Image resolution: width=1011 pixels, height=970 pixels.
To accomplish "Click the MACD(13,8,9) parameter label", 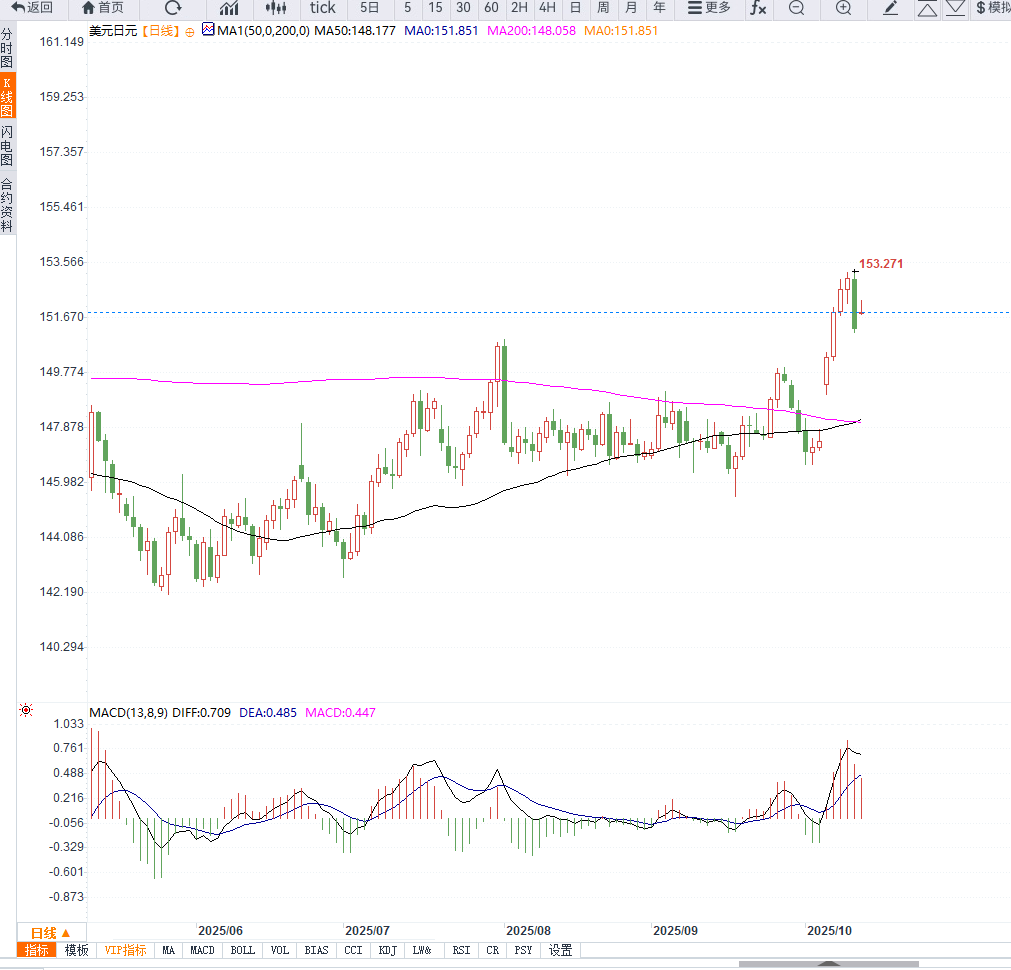I will 128,713.
